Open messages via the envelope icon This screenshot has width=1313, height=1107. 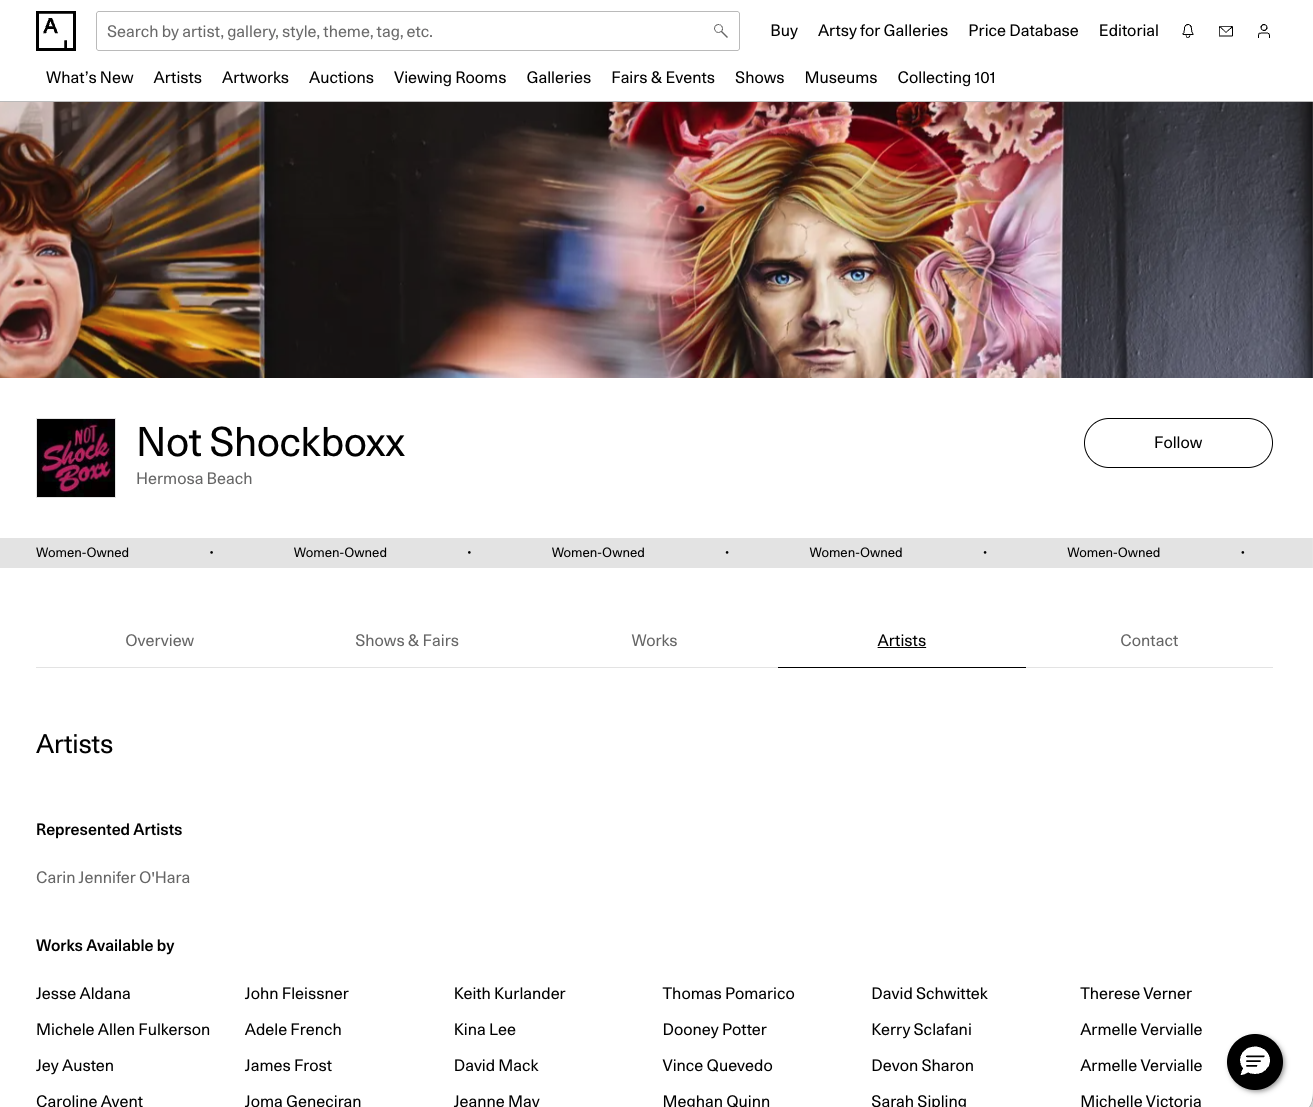point(1225,31)
